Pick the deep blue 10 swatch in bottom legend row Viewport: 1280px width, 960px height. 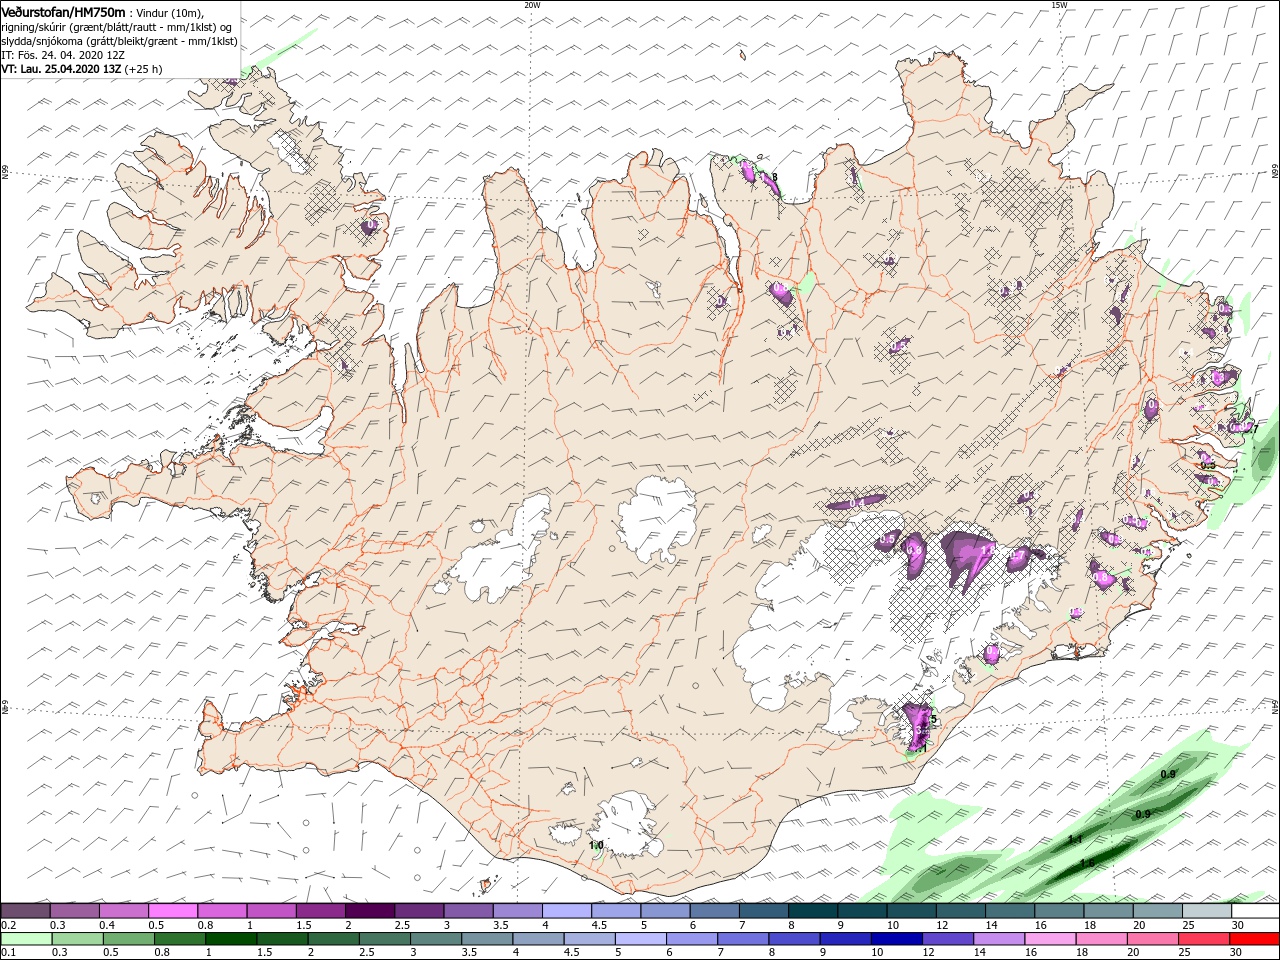click(x=896, y=939)
